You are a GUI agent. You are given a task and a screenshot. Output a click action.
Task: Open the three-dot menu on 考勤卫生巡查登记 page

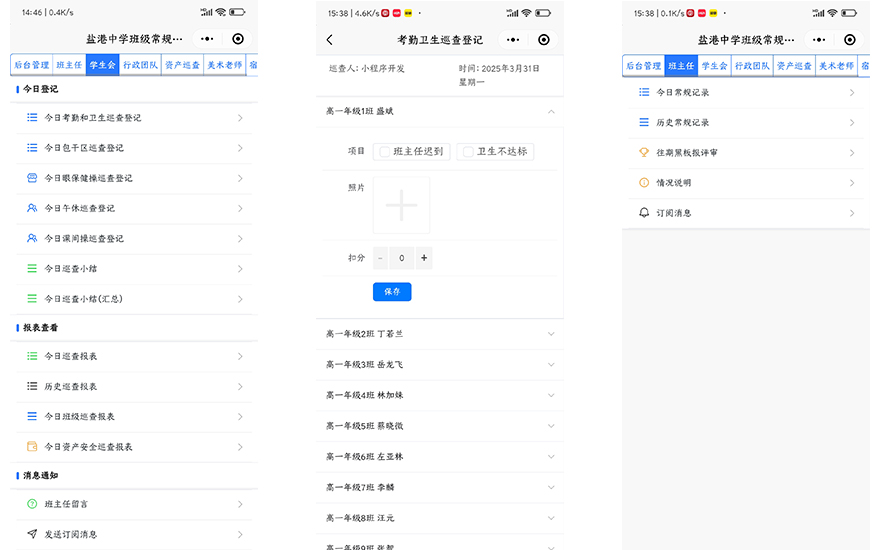point(513,40)
